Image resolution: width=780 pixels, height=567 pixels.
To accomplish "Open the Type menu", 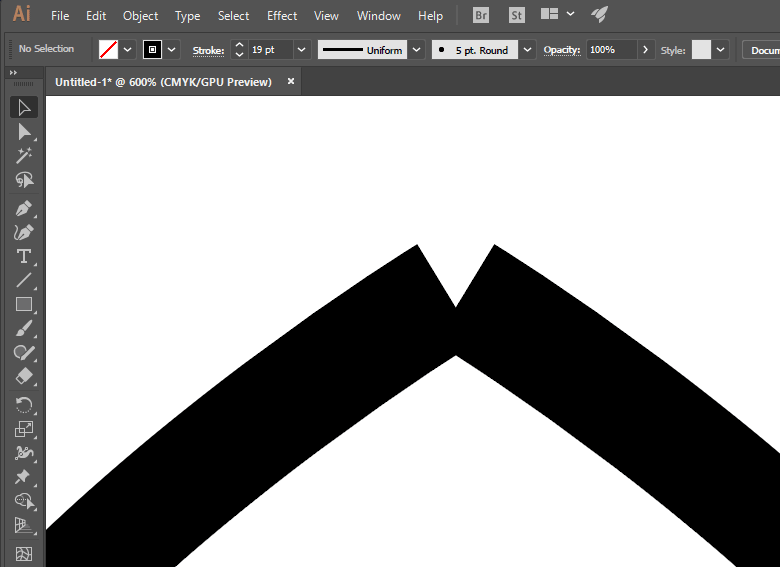I will click(188, 16).
